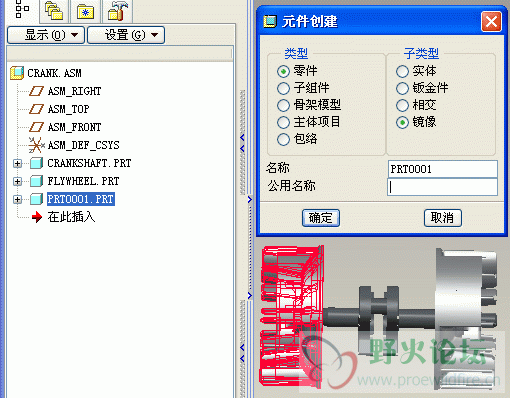Click the 元件创建 dialog title icon
510x398 pixels.
click(270, 21)
